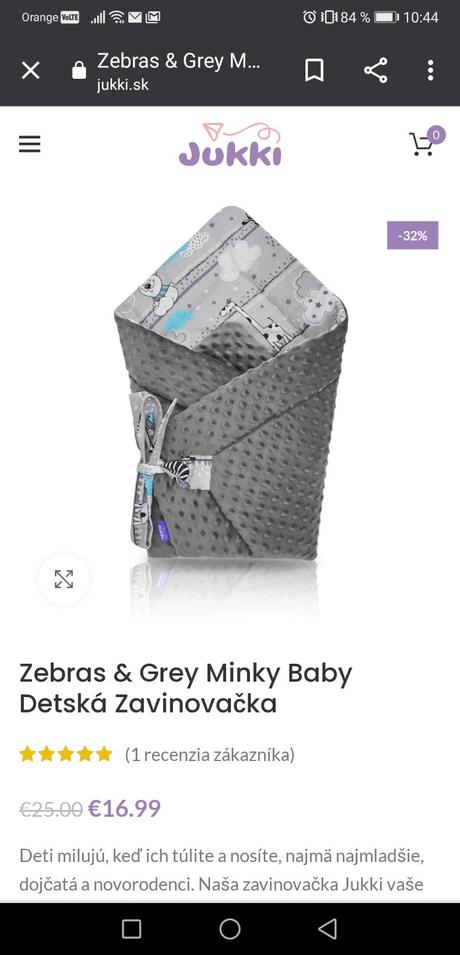Open the three-dot browser menu
460x955 pixels.
[x=430, y=71]
